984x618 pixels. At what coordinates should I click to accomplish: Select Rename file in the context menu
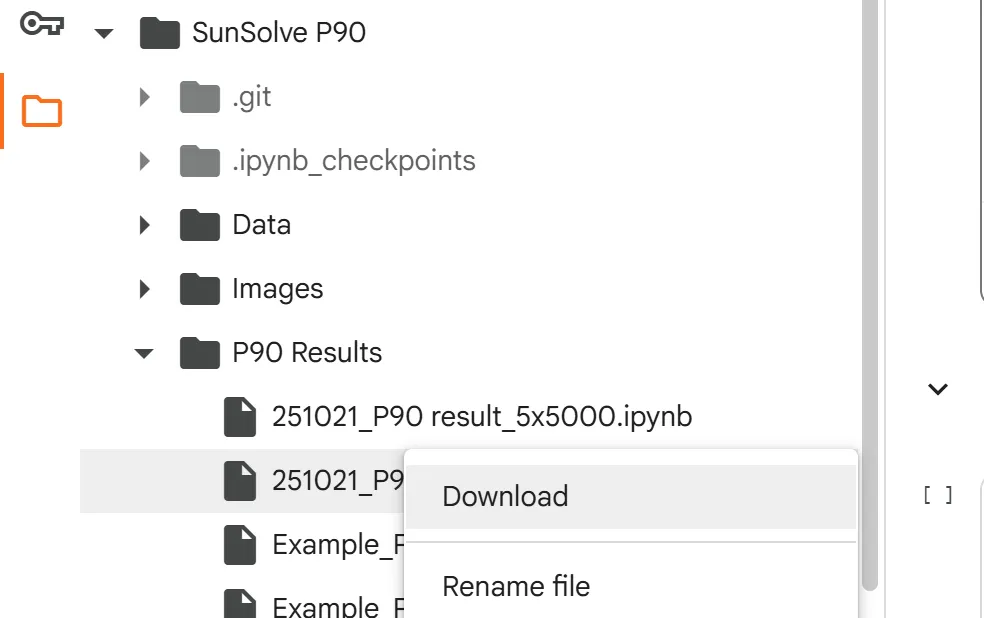(x=516, y=586)
